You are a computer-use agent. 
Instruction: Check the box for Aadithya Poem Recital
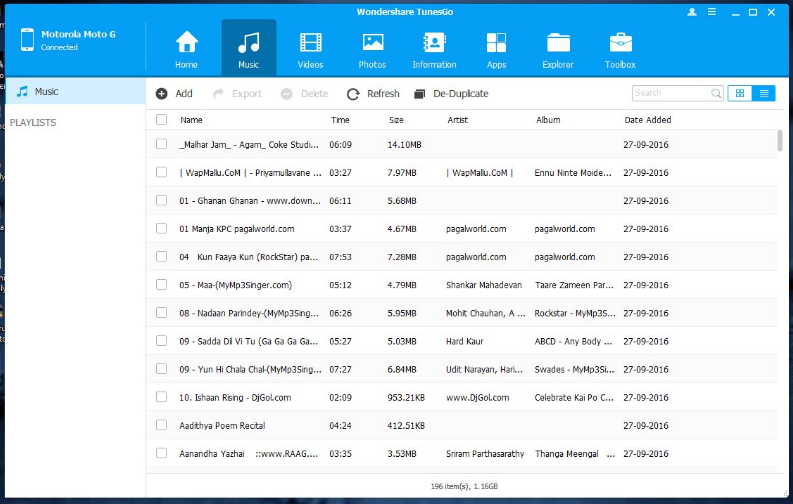coord(162,425)
